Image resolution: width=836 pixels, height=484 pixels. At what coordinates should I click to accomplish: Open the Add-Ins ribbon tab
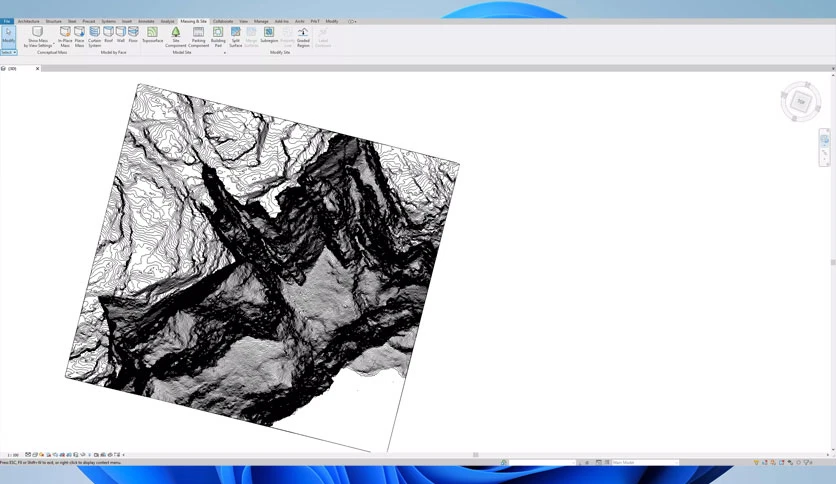point(282,21)
